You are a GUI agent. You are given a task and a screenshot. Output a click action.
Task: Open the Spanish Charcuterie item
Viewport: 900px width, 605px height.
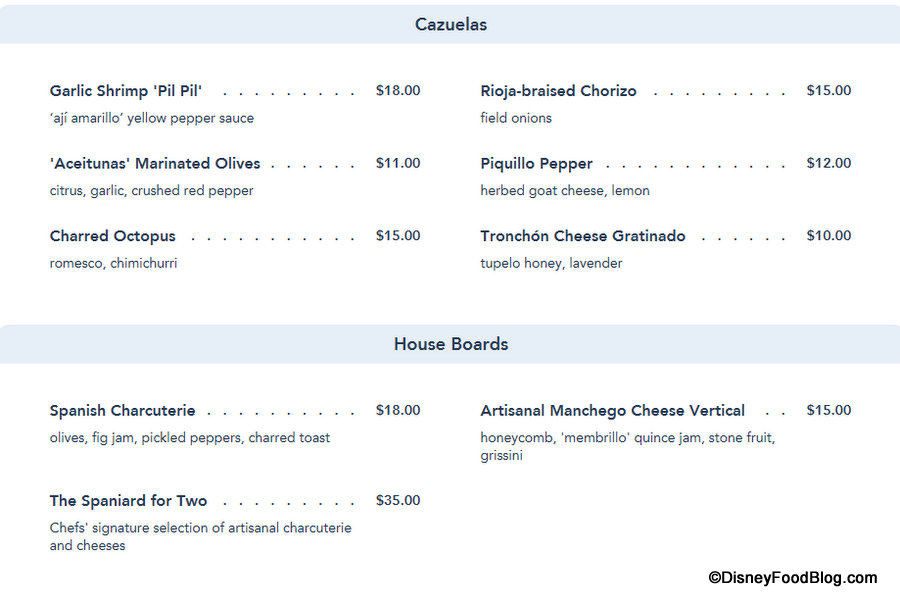coord(123,411)
